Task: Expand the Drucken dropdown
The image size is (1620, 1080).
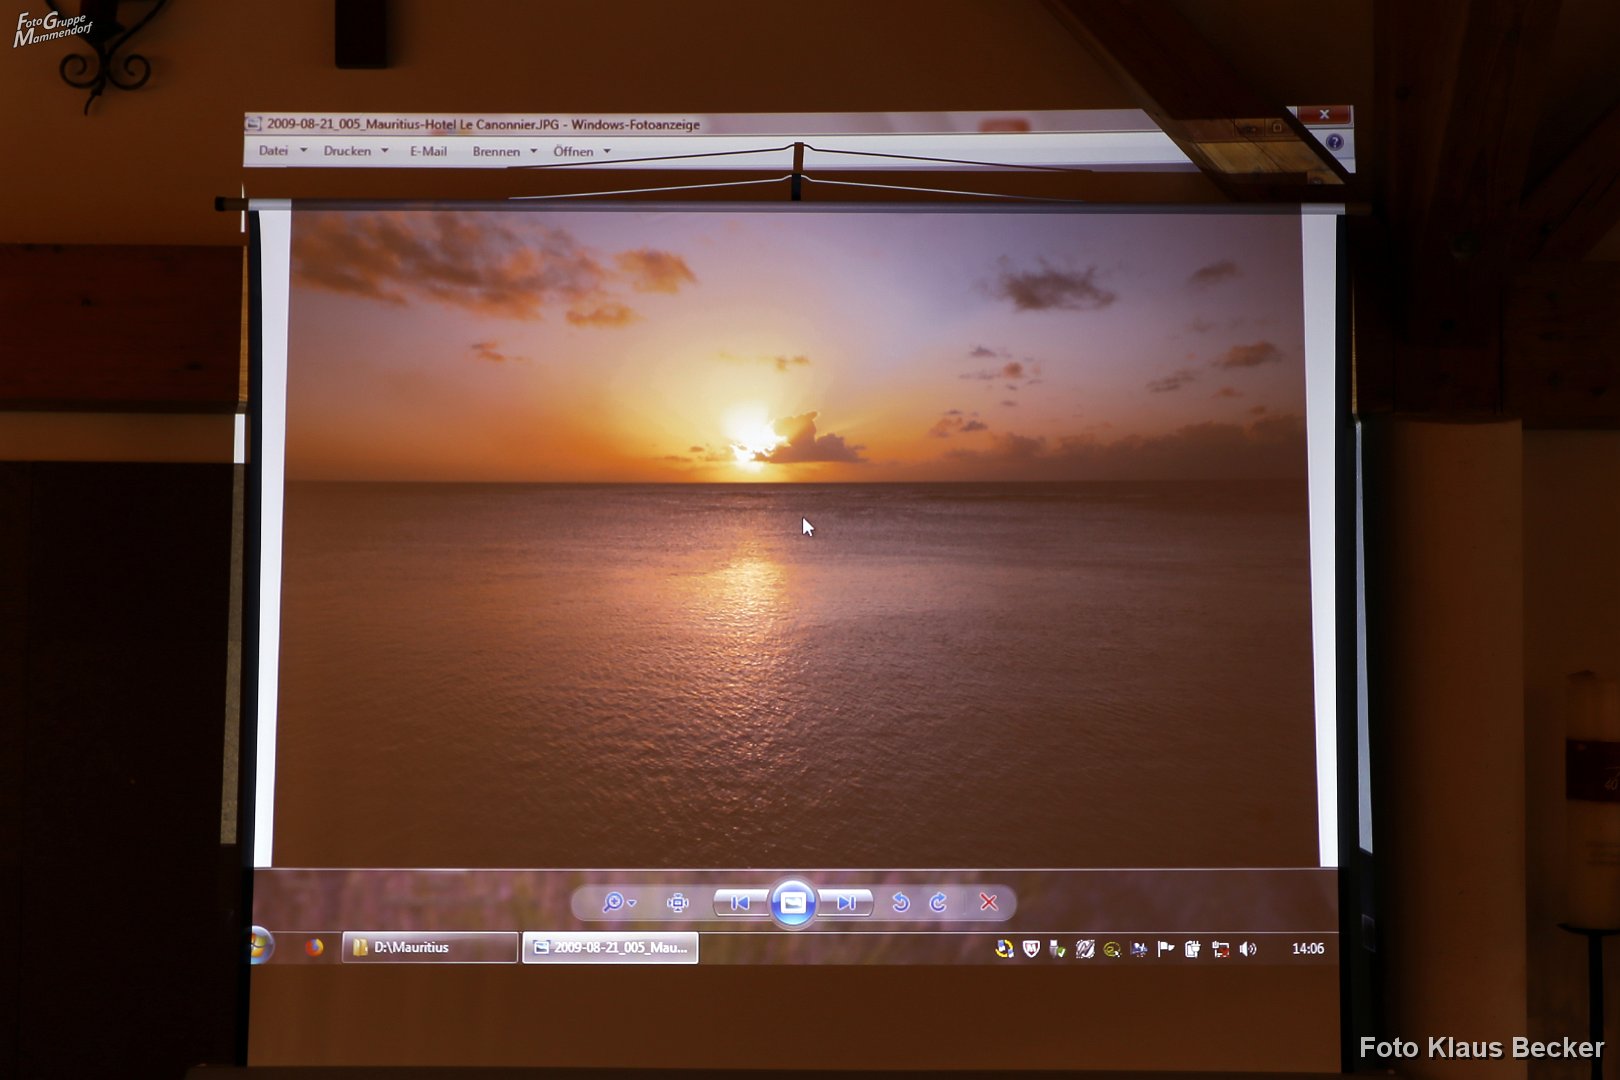Action: click(x=355, y=151)
